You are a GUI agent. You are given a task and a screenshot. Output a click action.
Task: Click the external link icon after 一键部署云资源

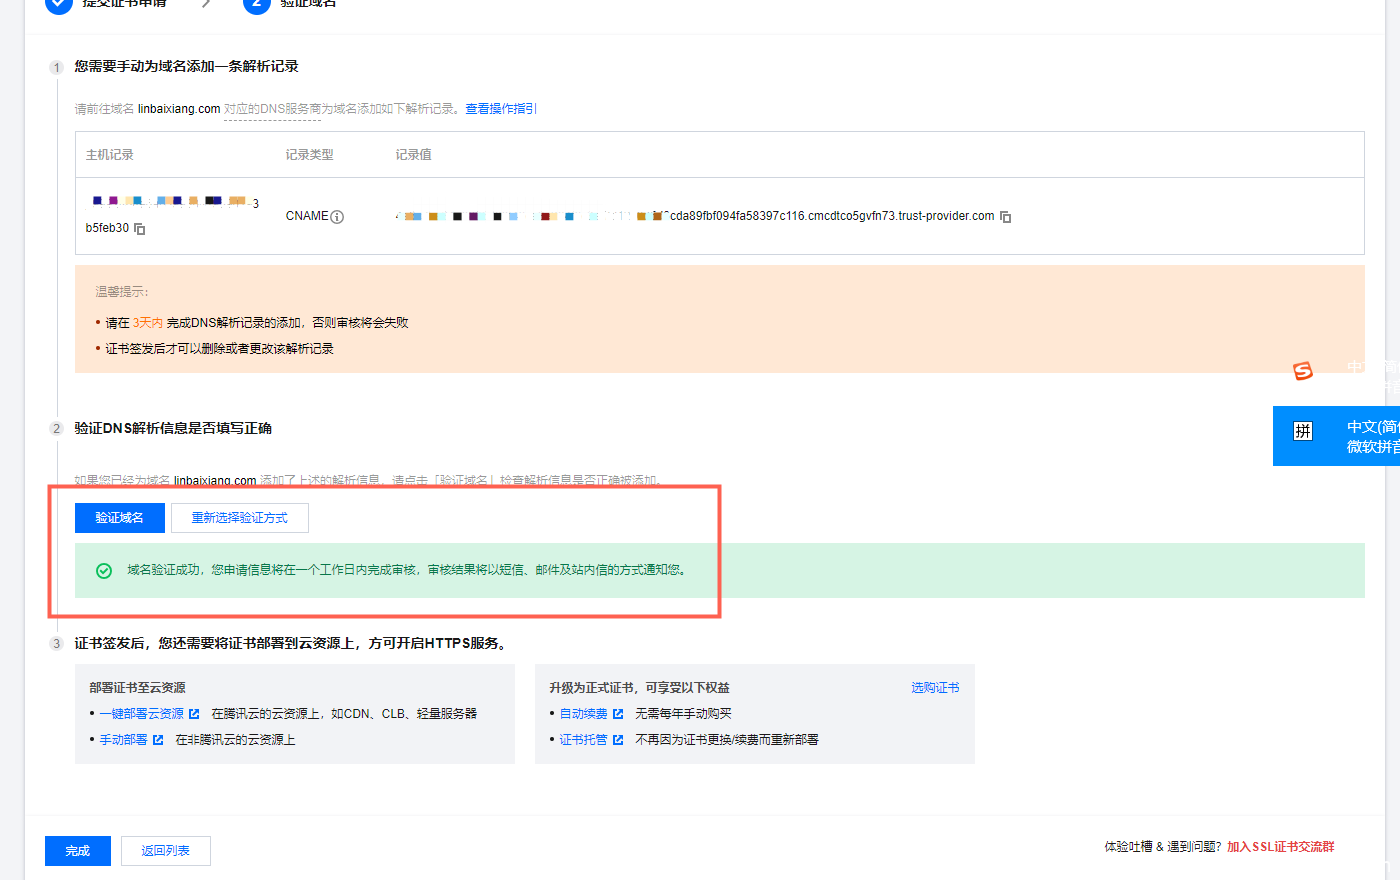[x=194, y=714]
